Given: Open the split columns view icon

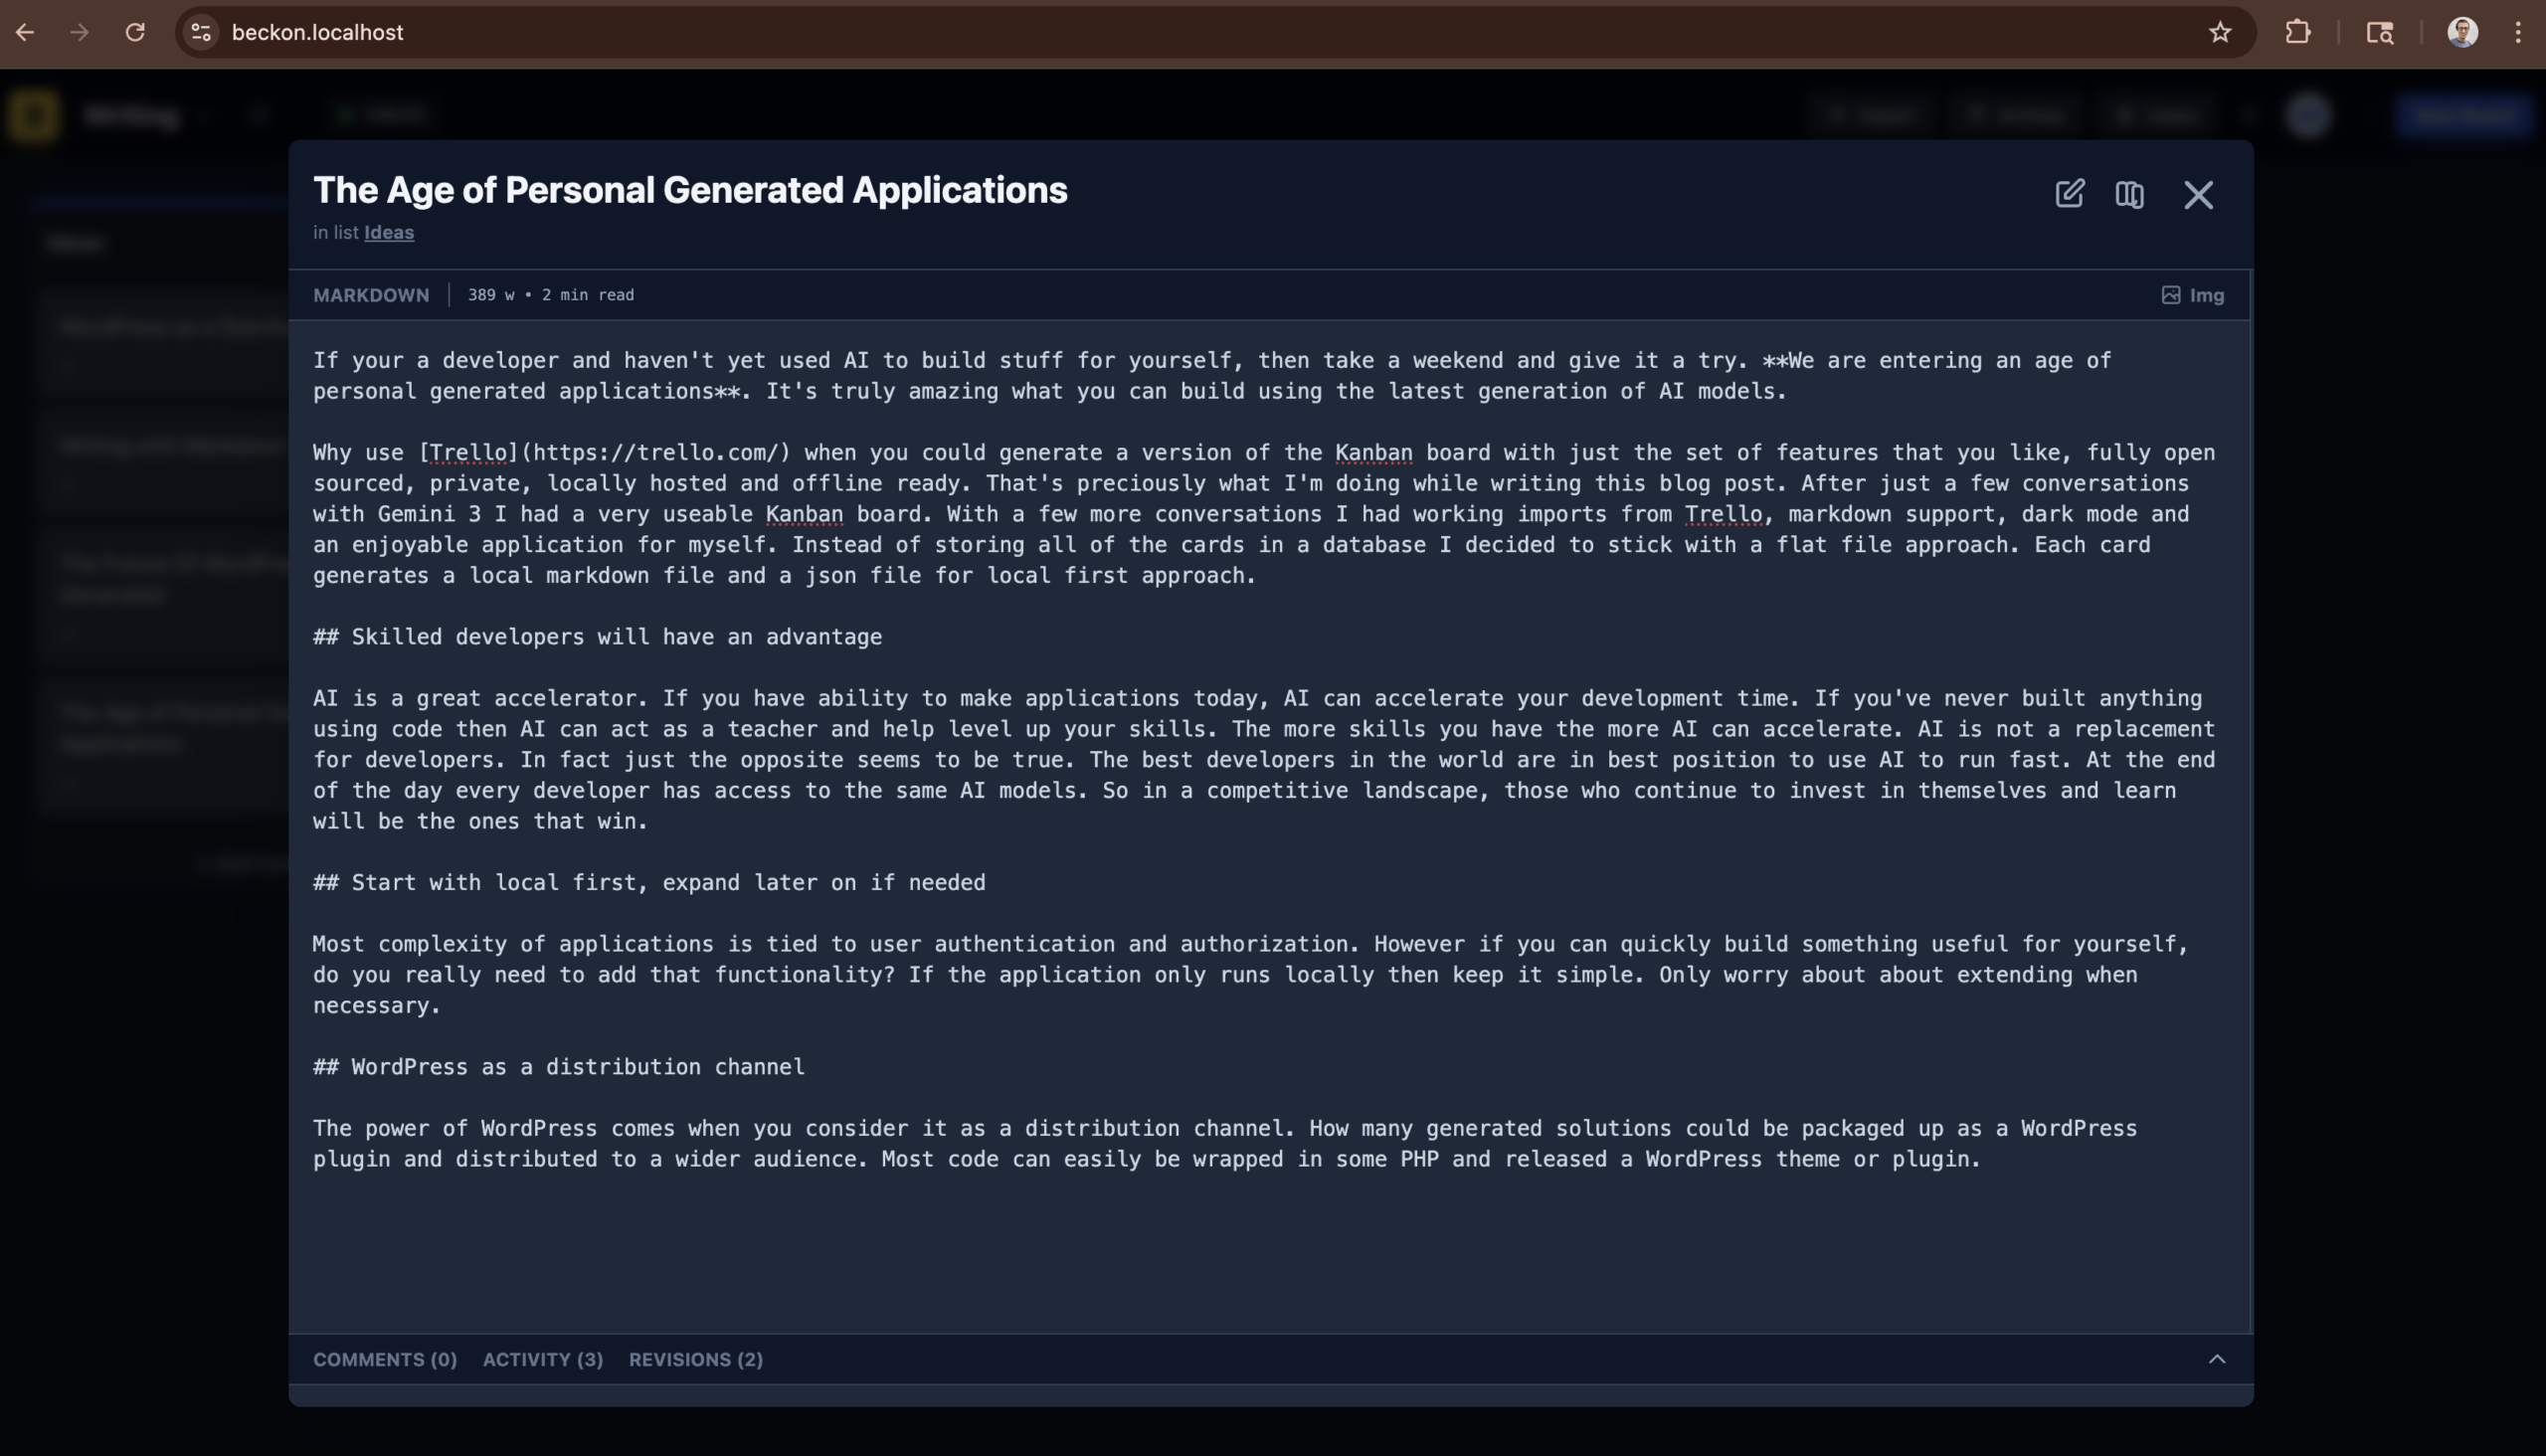Looking at the screenshot, I should tap(2129, 194).
